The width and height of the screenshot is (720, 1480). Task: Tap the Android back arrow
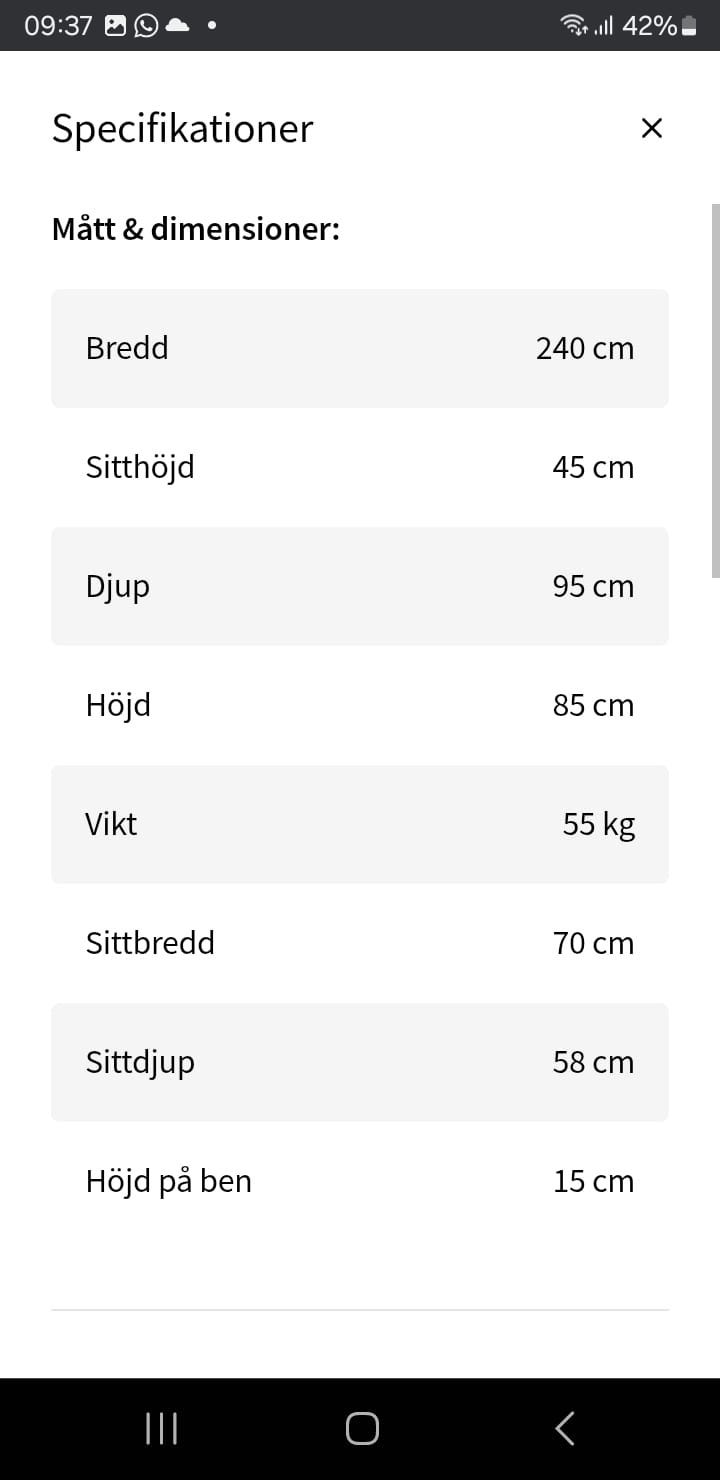pyautogui.click(x=565, y=1428)
